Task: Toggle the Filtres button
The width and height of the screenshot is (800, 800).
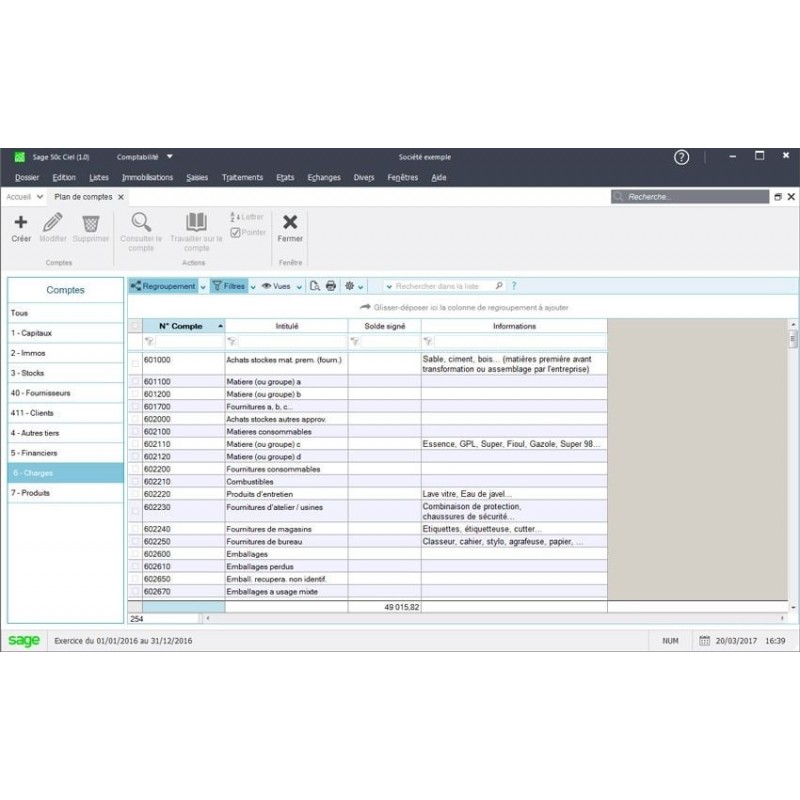Action: click(x=228, y=286)
